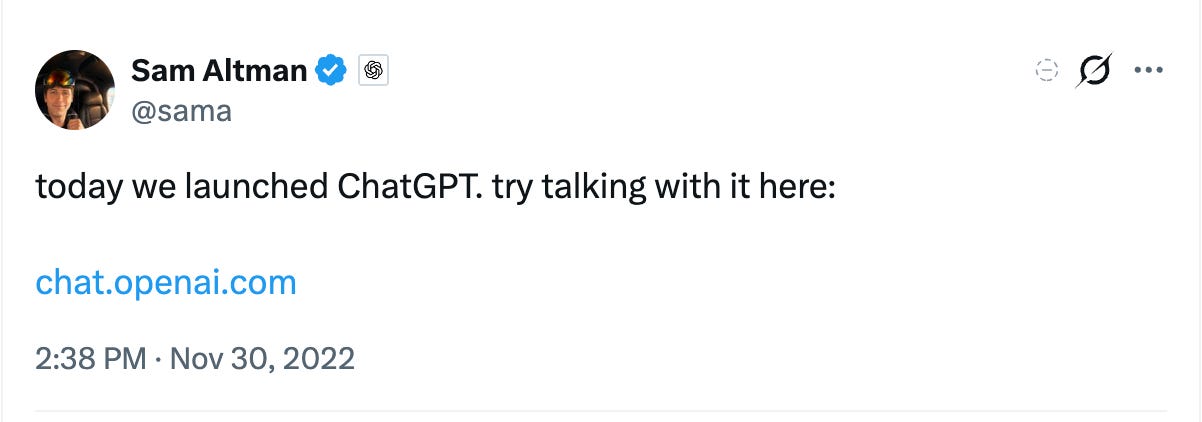Image resolution: width=1202 pixels, height=422 pixels.
Task: Click the Grok slashed-circle icon
Action: point(1095,71)
